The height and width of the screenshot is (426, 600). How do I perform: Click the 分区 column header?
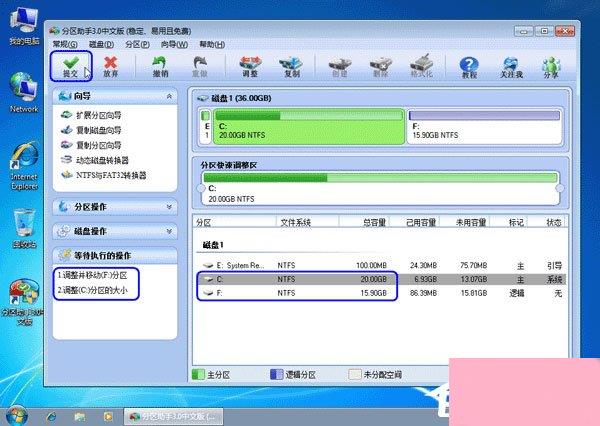coord(235,222)
